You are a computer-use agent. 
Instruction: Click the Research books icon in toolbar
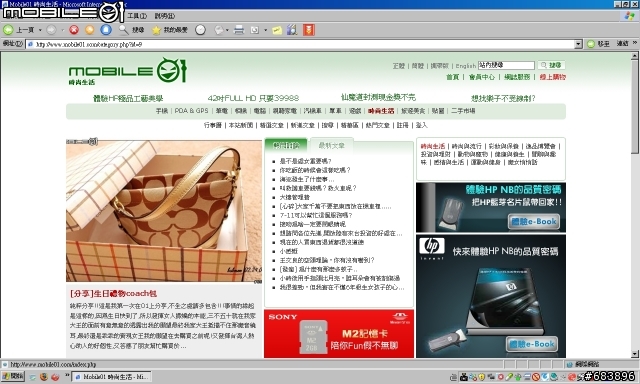coord(292,30)
